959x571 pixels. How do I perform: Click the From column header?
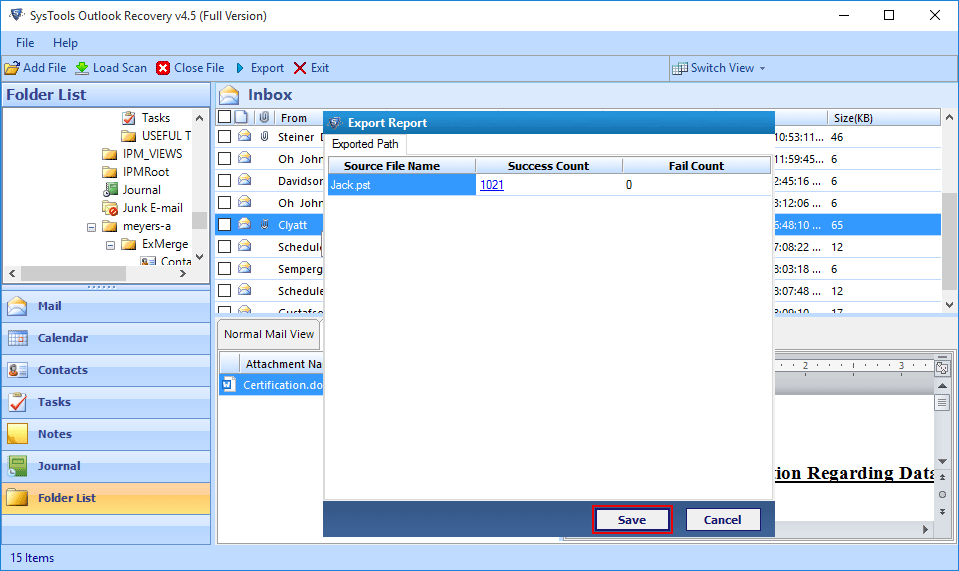point(294,118)
